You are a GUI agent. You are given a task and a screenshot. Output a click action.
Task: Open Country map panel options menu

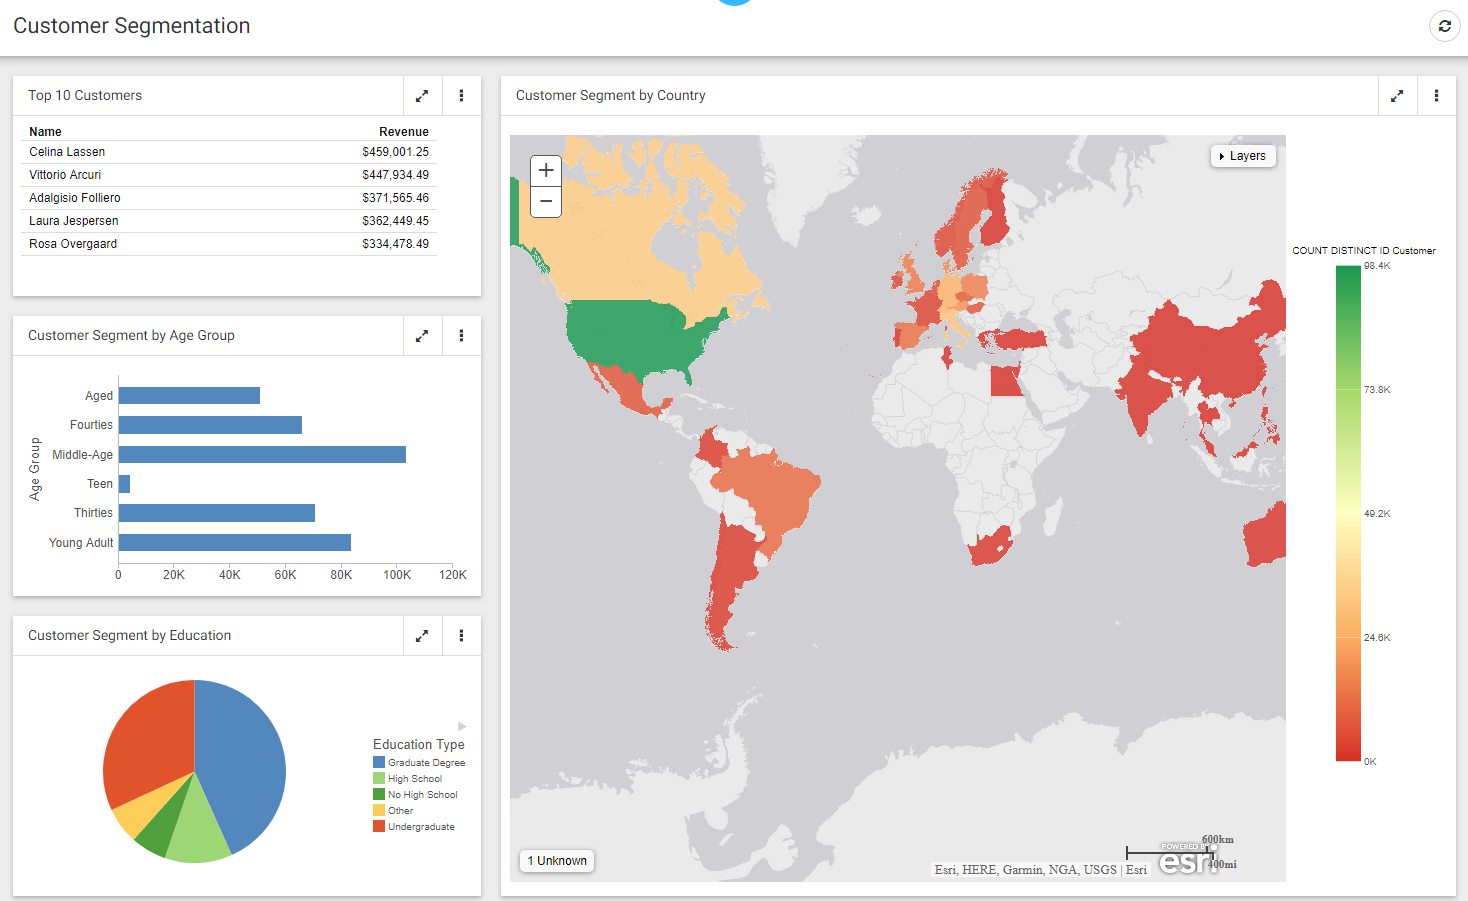[x=1436, y=96]
